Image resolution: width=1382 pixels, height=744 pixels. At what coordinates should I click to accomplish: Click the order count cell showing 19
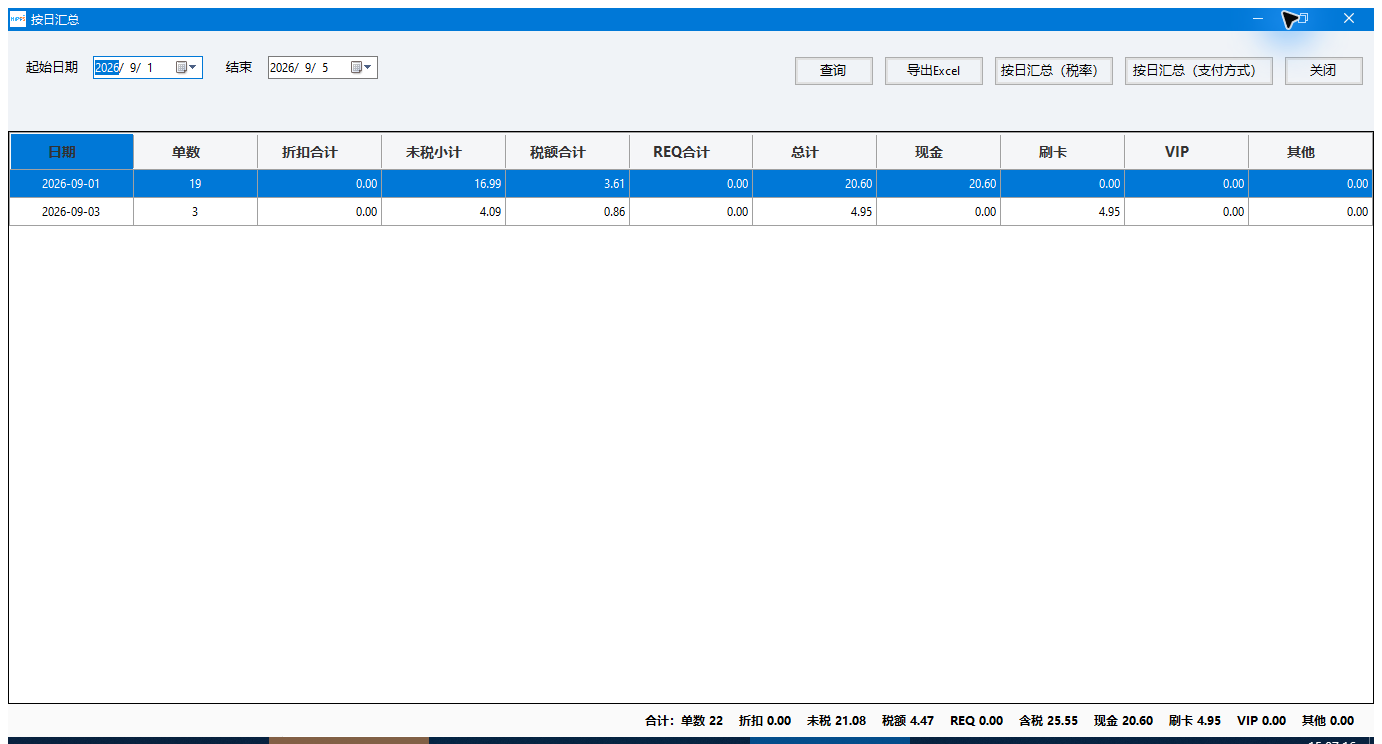click(x=195, y=184)
